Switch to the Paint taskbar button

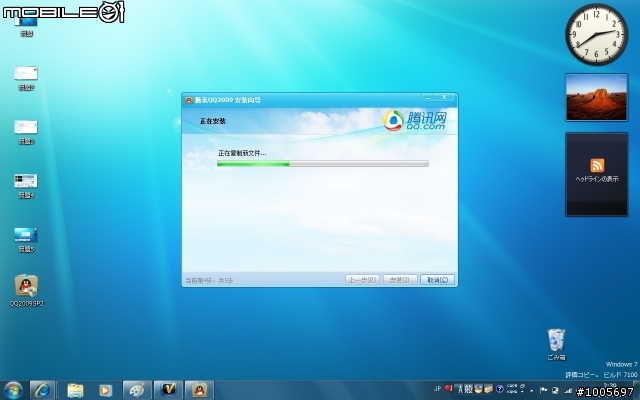[x=137, y=390]
